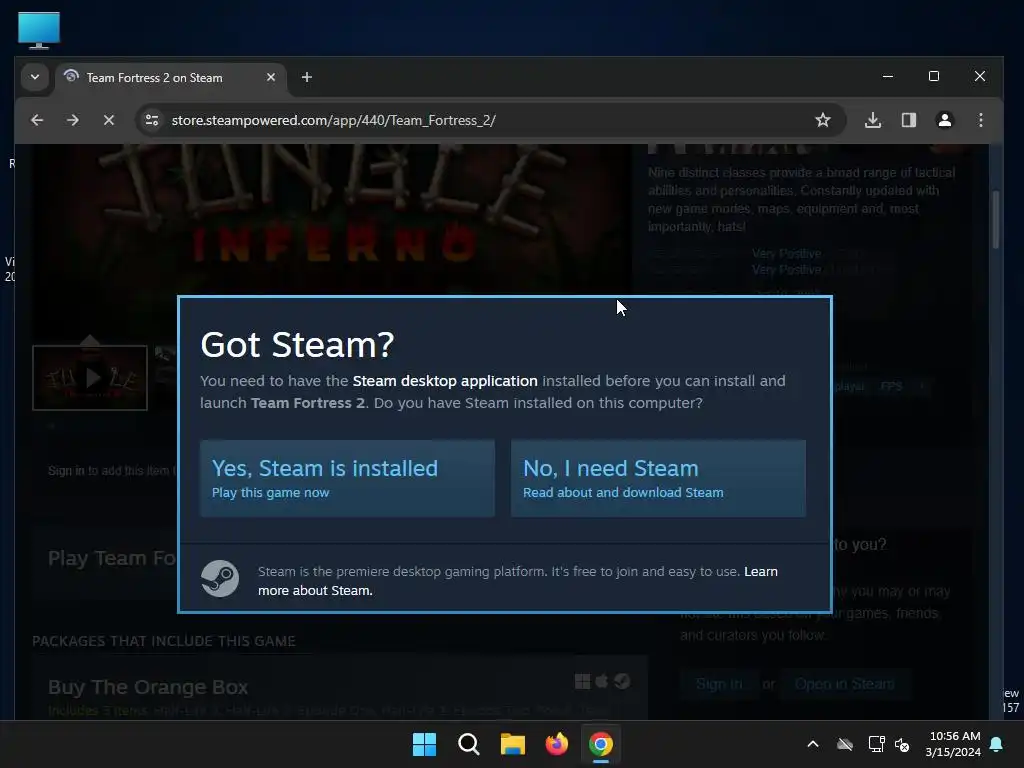
Task: Launch Firefox from the taskbar
Action: coord(556,744)
